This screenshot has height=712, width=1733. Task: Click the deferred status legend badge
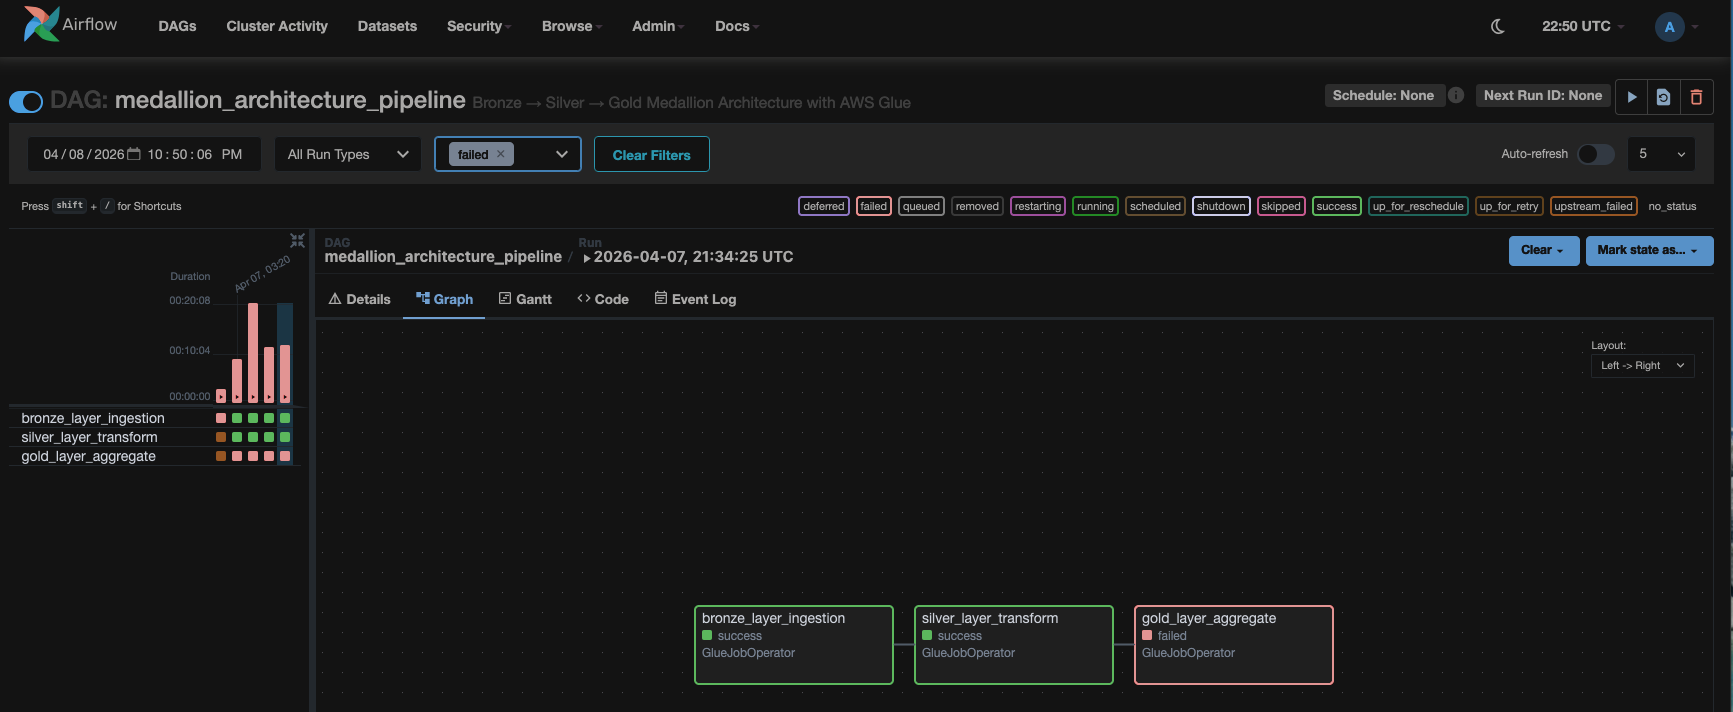coord(824,206)
